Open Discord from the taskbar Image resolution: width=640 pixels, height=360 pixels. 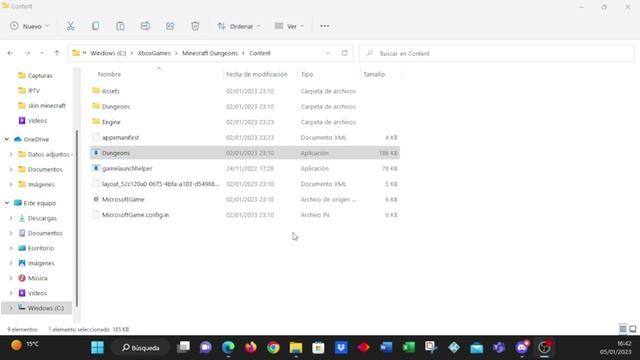[x=522, y=347]
